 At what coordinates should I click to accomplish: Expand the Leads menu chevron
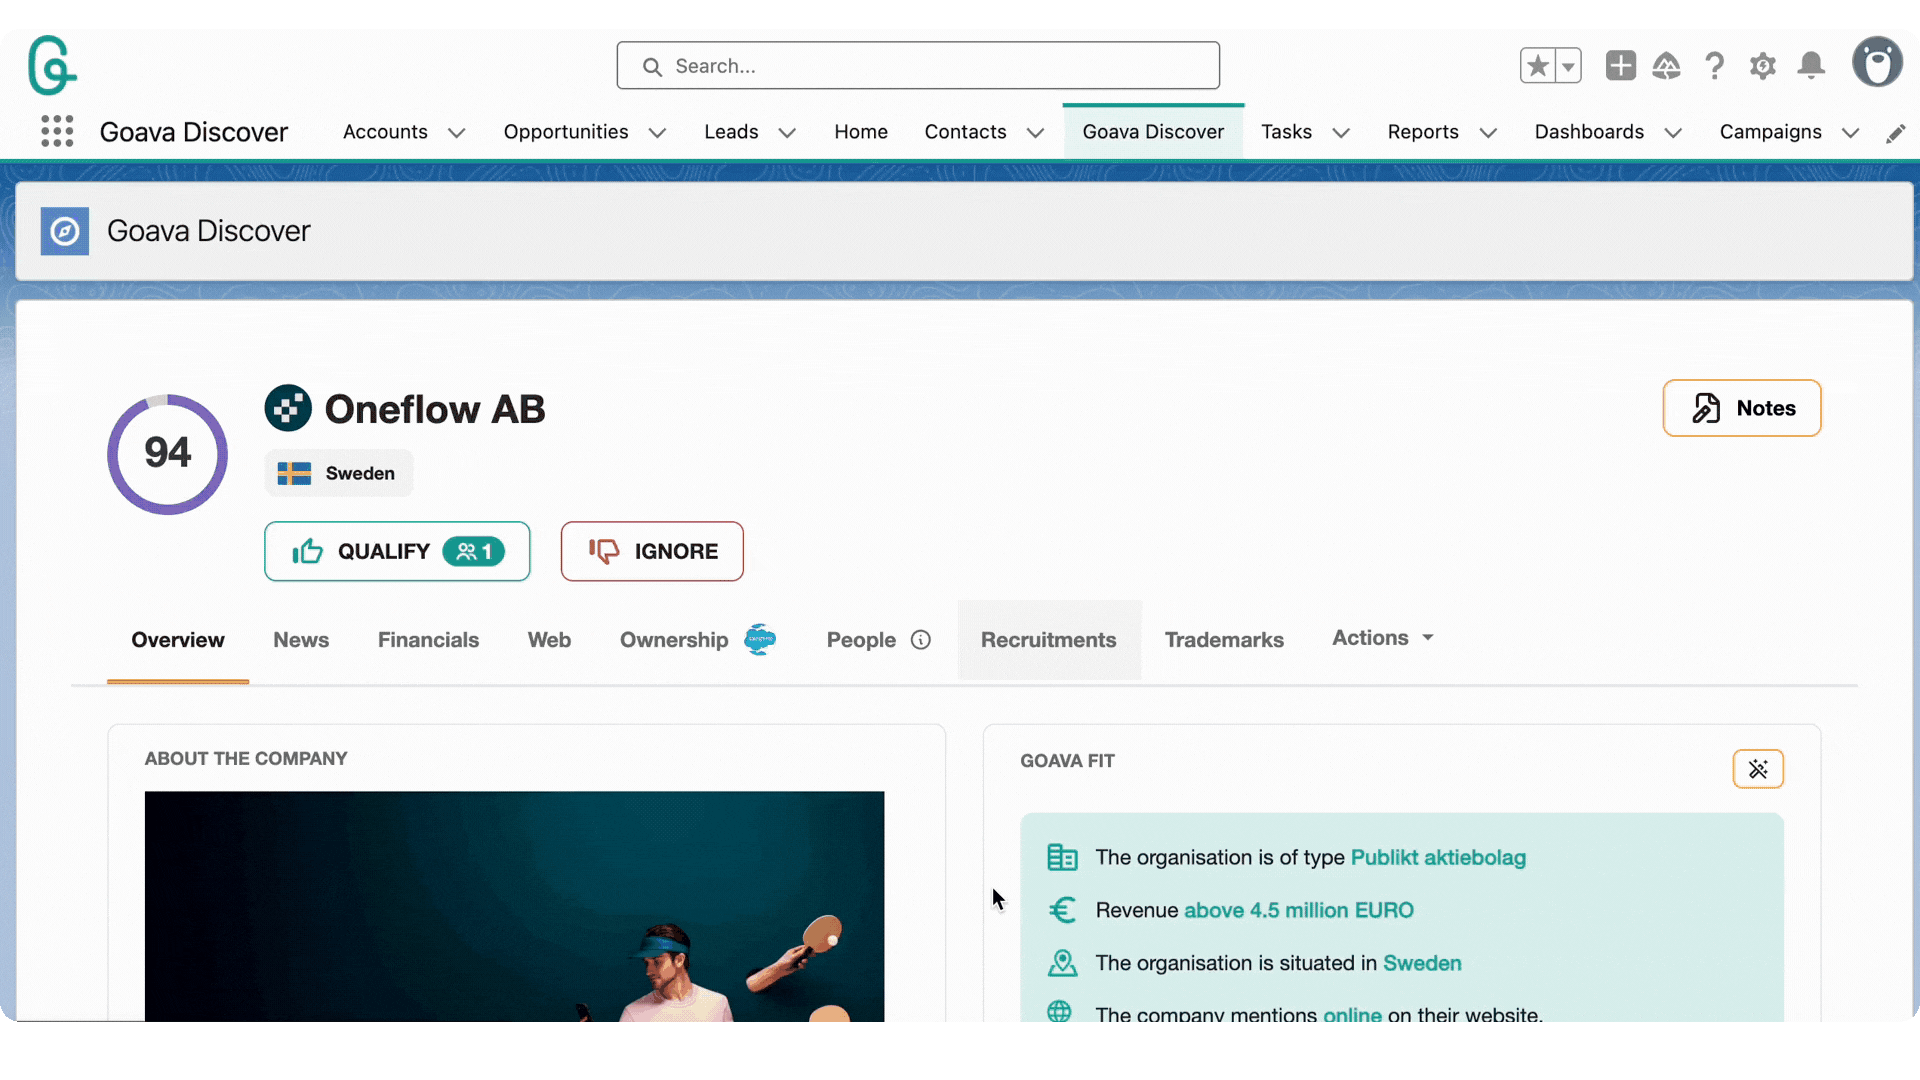pyautogui.click(x=787, y=133)
